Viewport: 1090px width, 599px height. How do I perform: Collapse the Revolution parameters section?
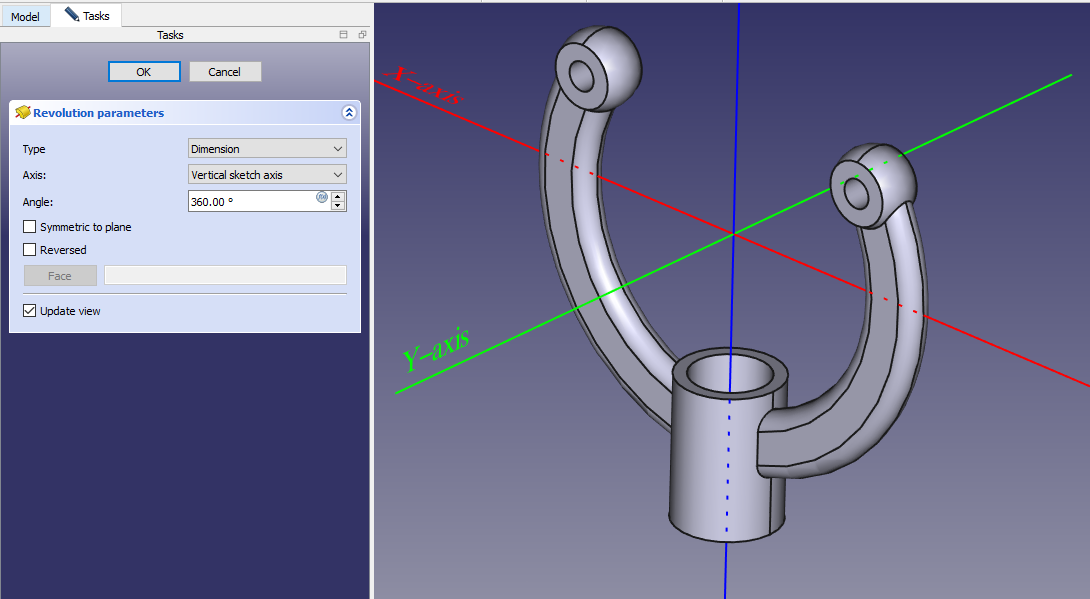point(348,113)
